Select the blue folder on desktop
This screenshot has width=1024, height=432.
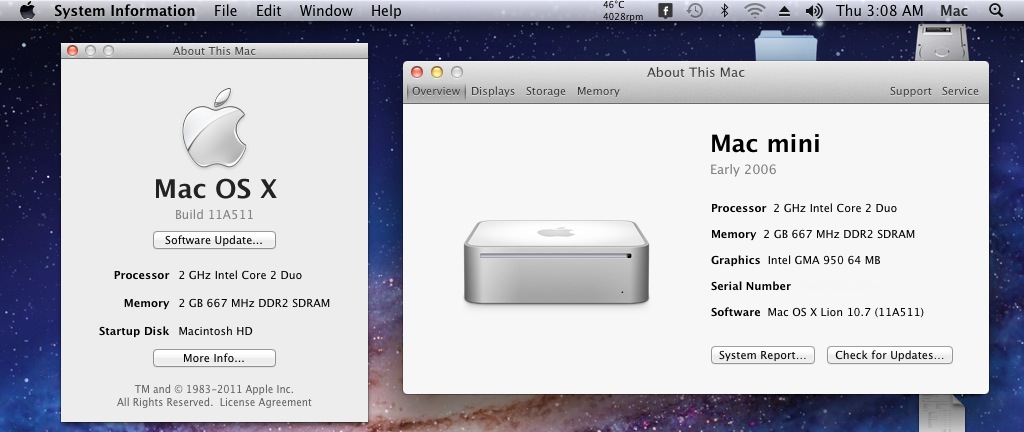click(786, 46)
